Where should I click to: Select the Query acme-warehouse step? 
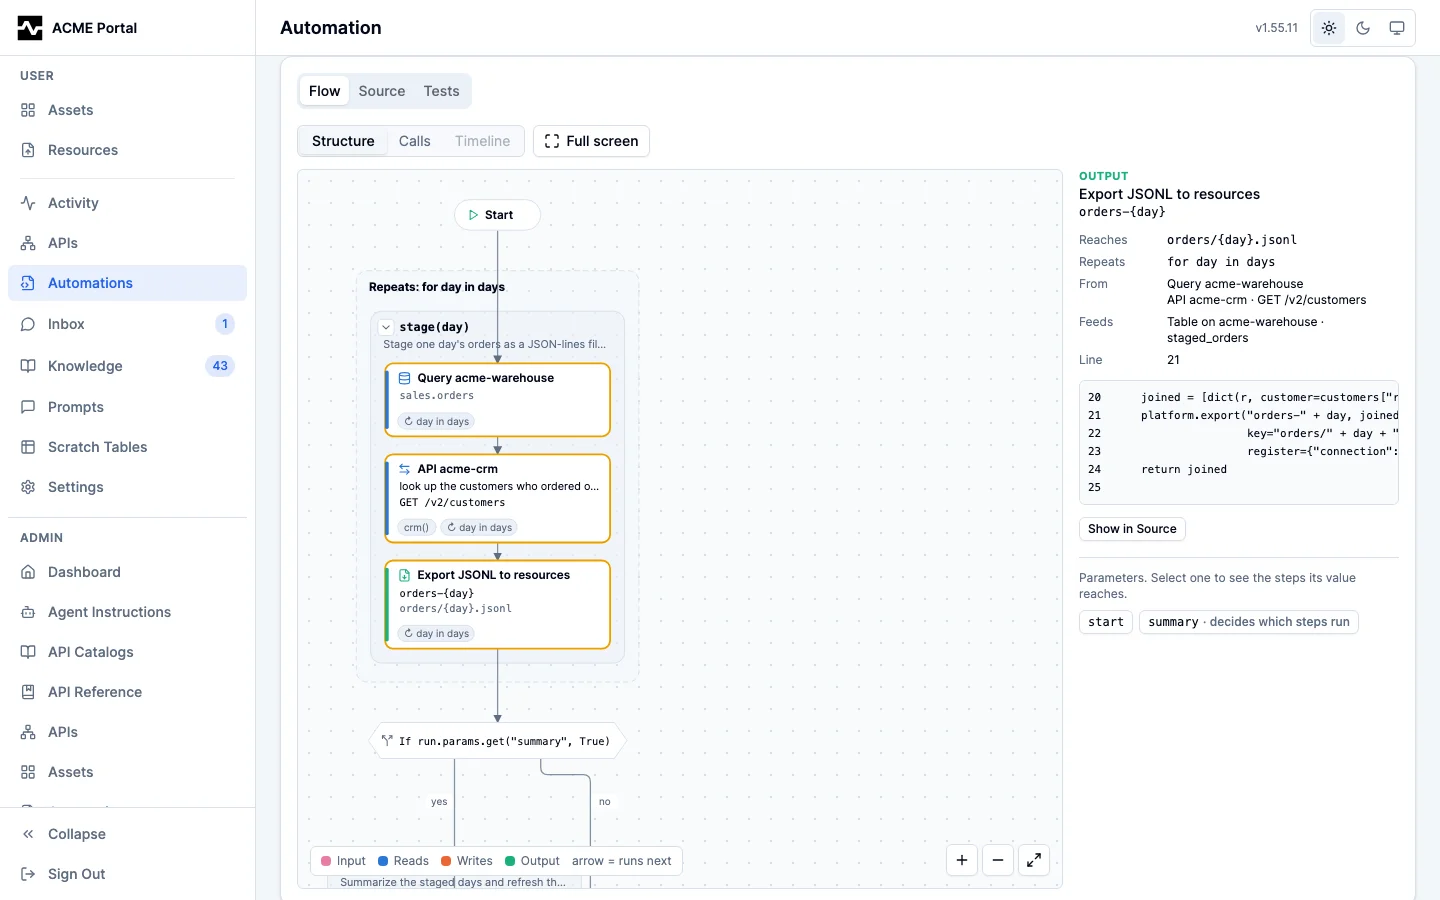[x=498, y=400]
